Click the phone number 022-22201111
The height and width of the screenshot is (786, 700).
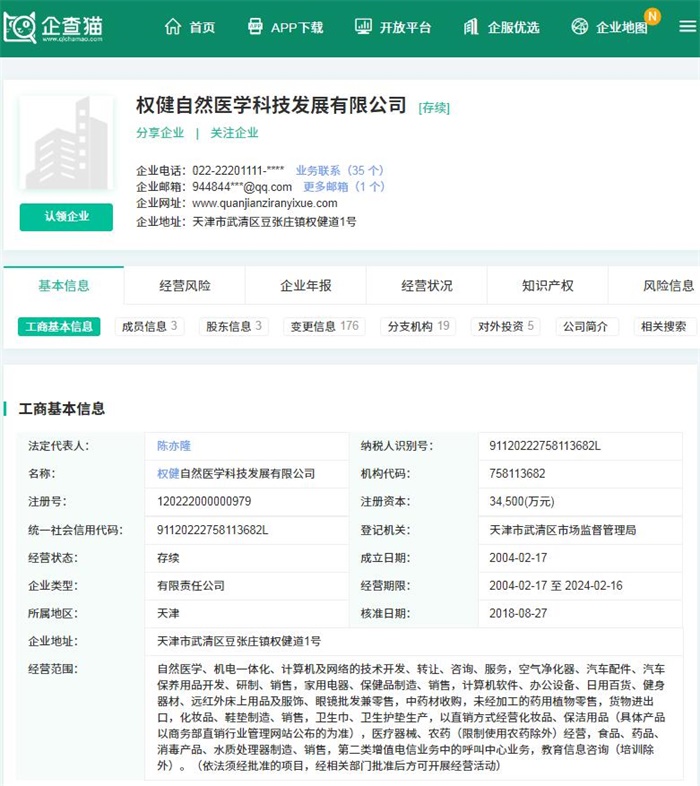point(238,170)
